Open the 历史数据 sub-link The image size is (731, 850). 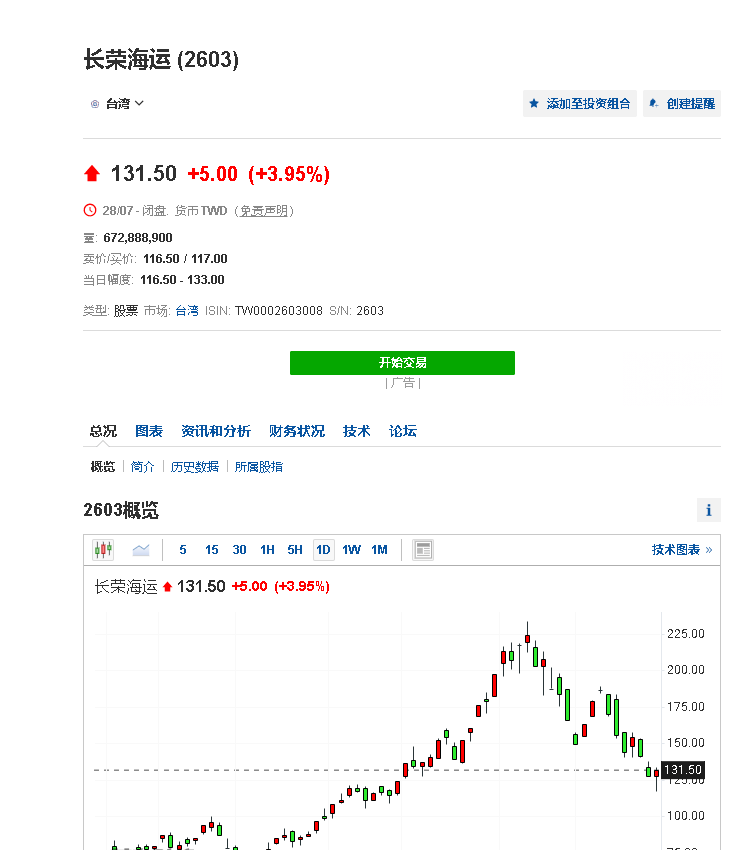tap(194, 466)
